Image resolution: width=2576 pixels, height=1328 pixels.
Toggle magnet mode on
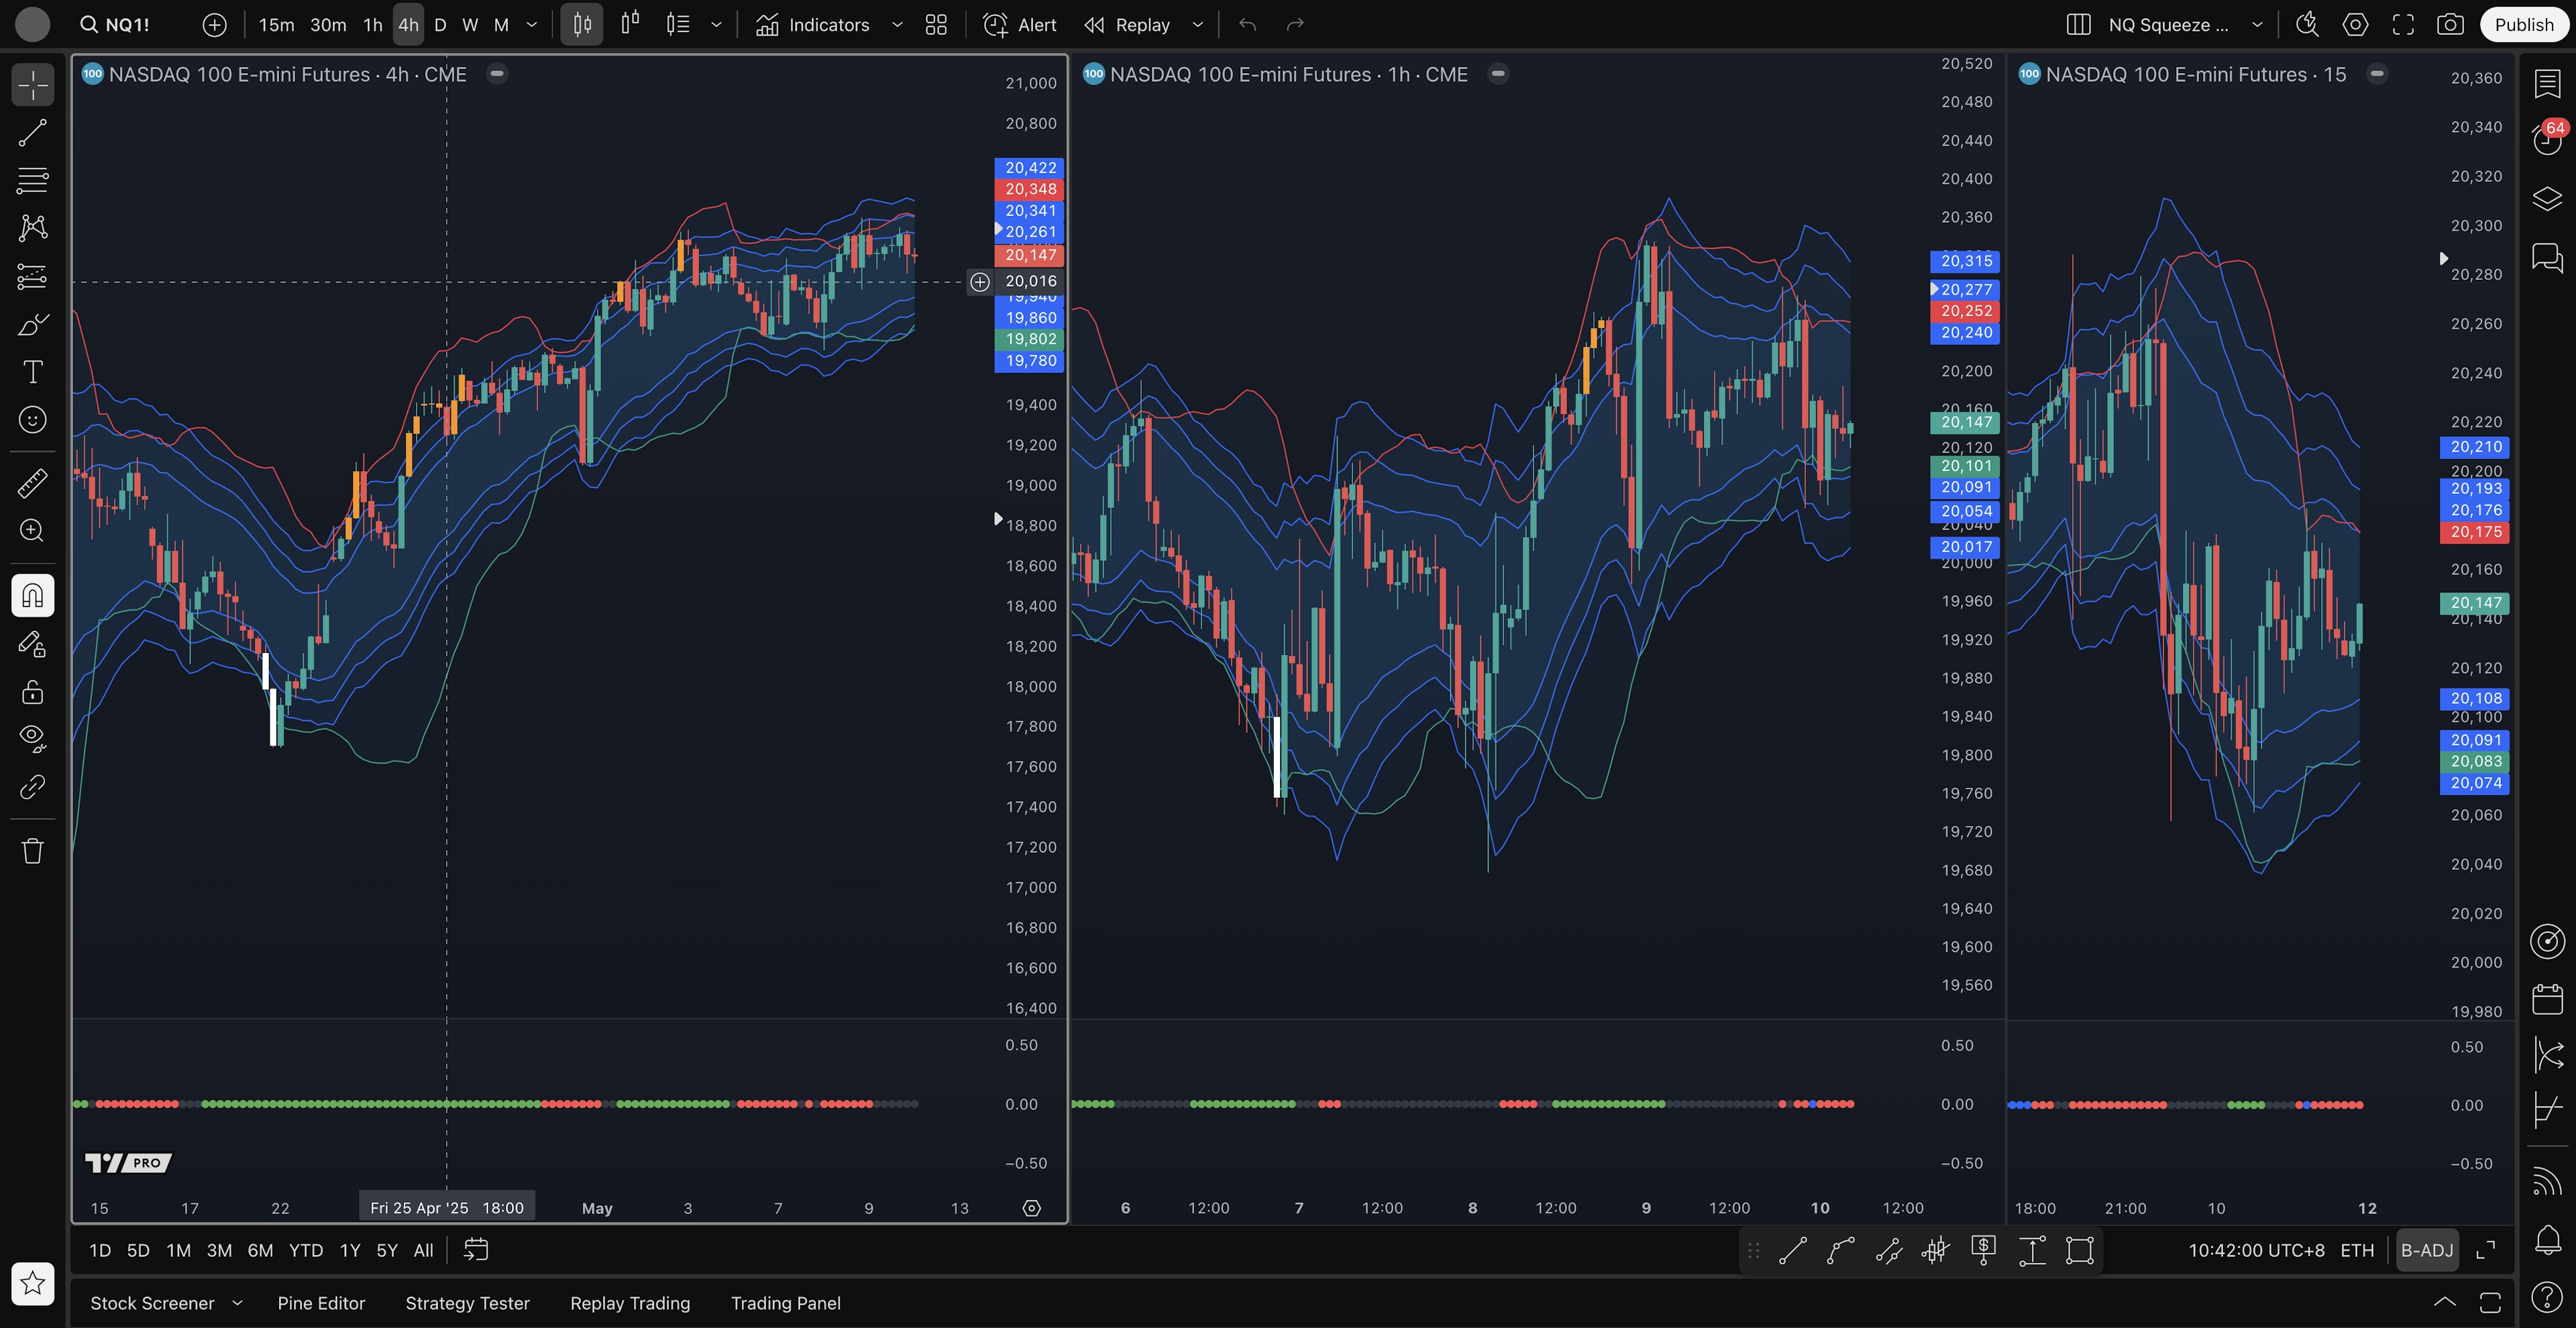click(x=32, y=596)
